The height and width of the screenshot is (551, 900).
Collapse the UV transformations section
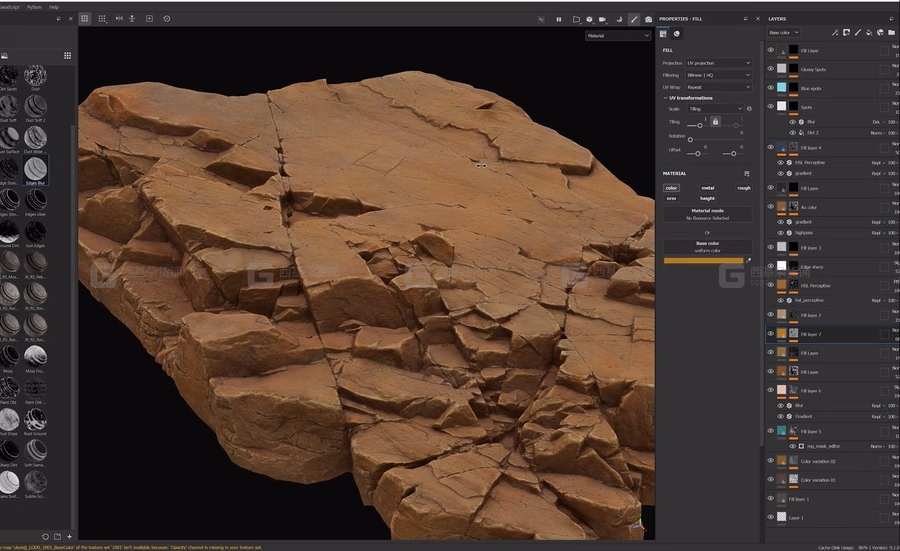[665, 98]
